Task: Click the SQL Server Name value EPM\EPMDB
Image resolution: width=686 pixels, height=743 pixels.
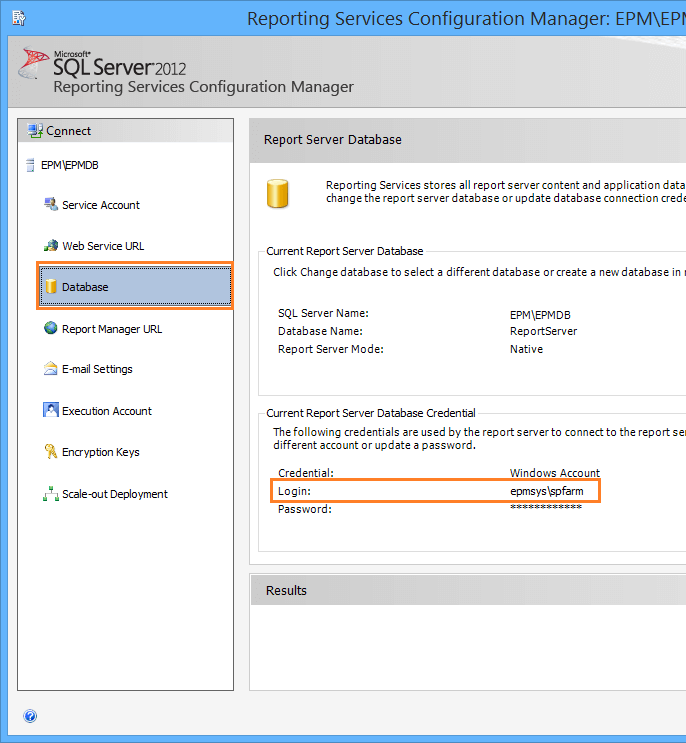Action: [540, 315]
